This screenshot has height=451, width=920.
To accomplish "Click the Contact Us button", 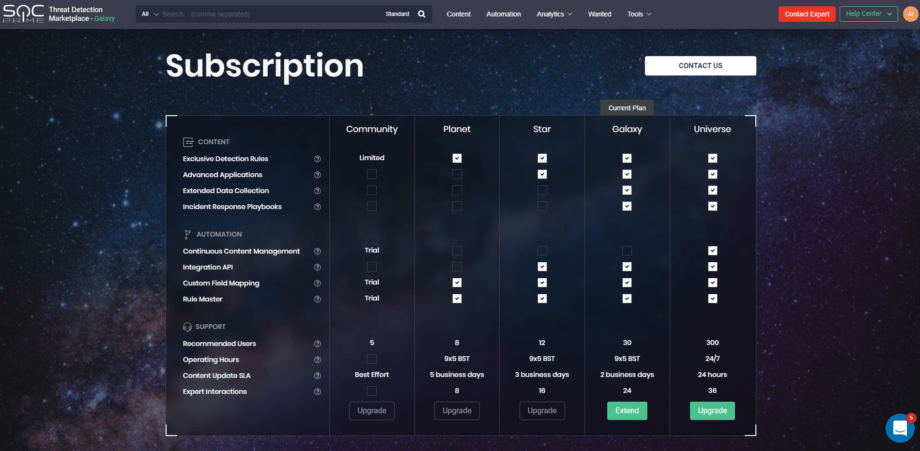I will point(700,66).
